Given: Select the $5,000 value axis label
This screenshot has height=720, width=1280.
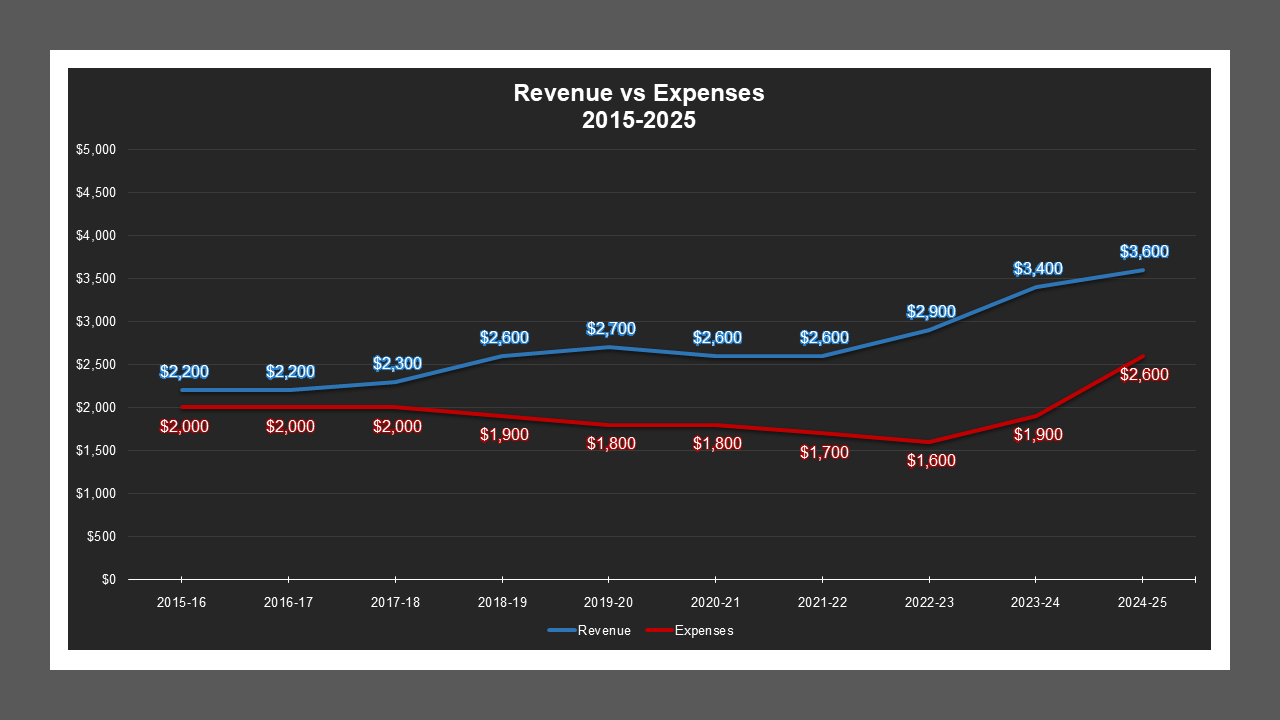Looking at the screenshot, I should (x=98, y=148).
